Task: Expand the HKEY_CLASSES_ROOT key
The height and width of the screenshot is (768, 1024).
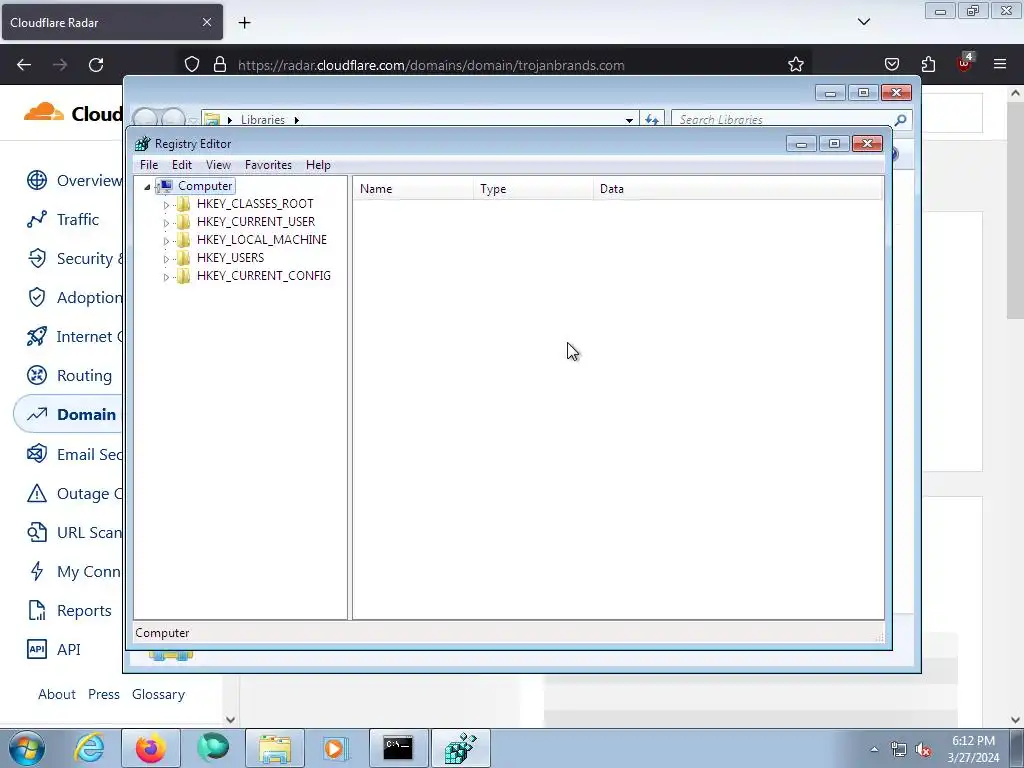Action: pyautogui.click(x=166, y=205)
